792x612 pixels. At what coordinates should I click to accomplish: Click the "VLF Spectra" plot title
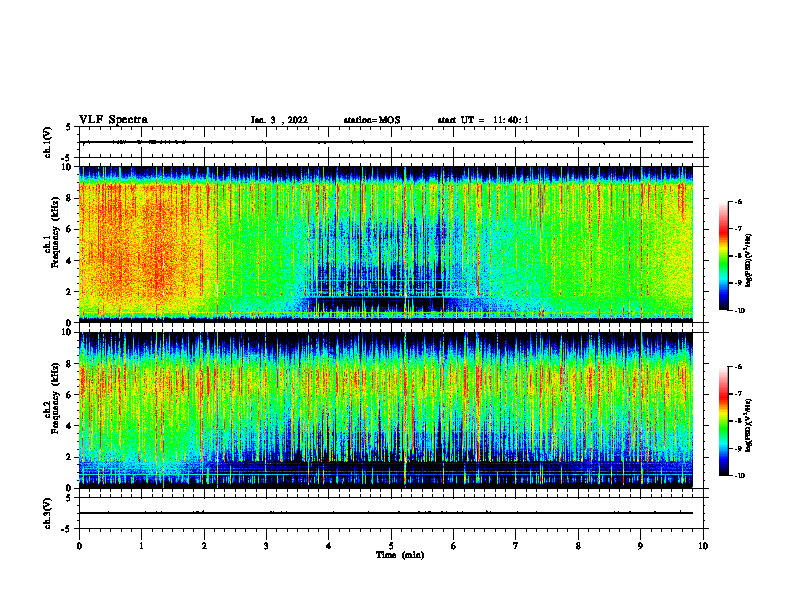[113, 120]
